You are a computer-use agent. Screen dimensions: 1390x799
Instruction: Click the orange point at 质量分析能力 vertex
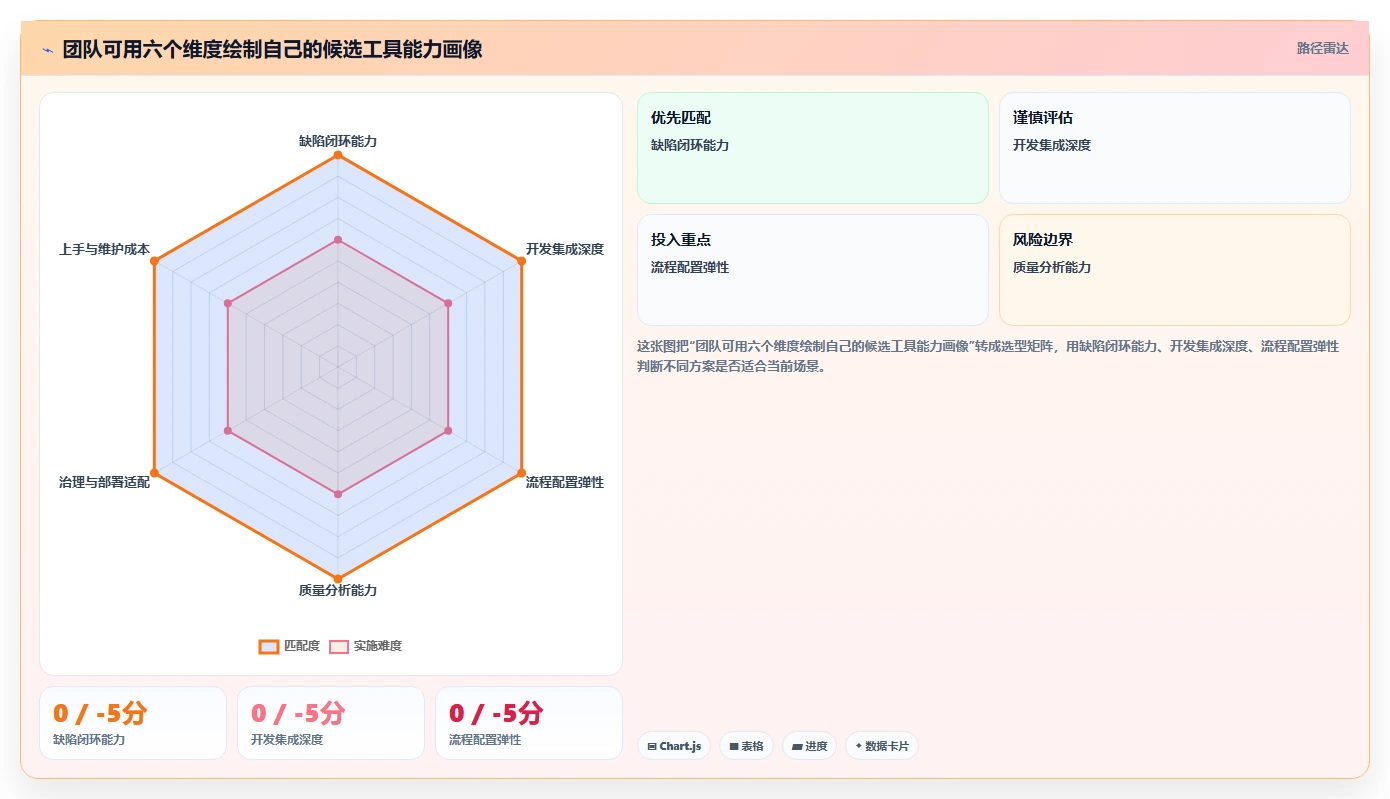[338, 578]
